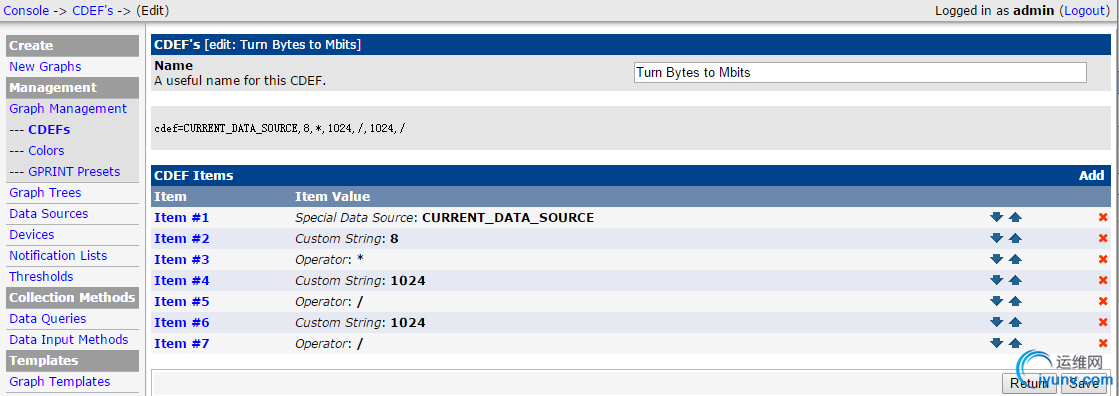1119x396 pixels.
Task: Go to Data Sources
Action: point(49,213)
